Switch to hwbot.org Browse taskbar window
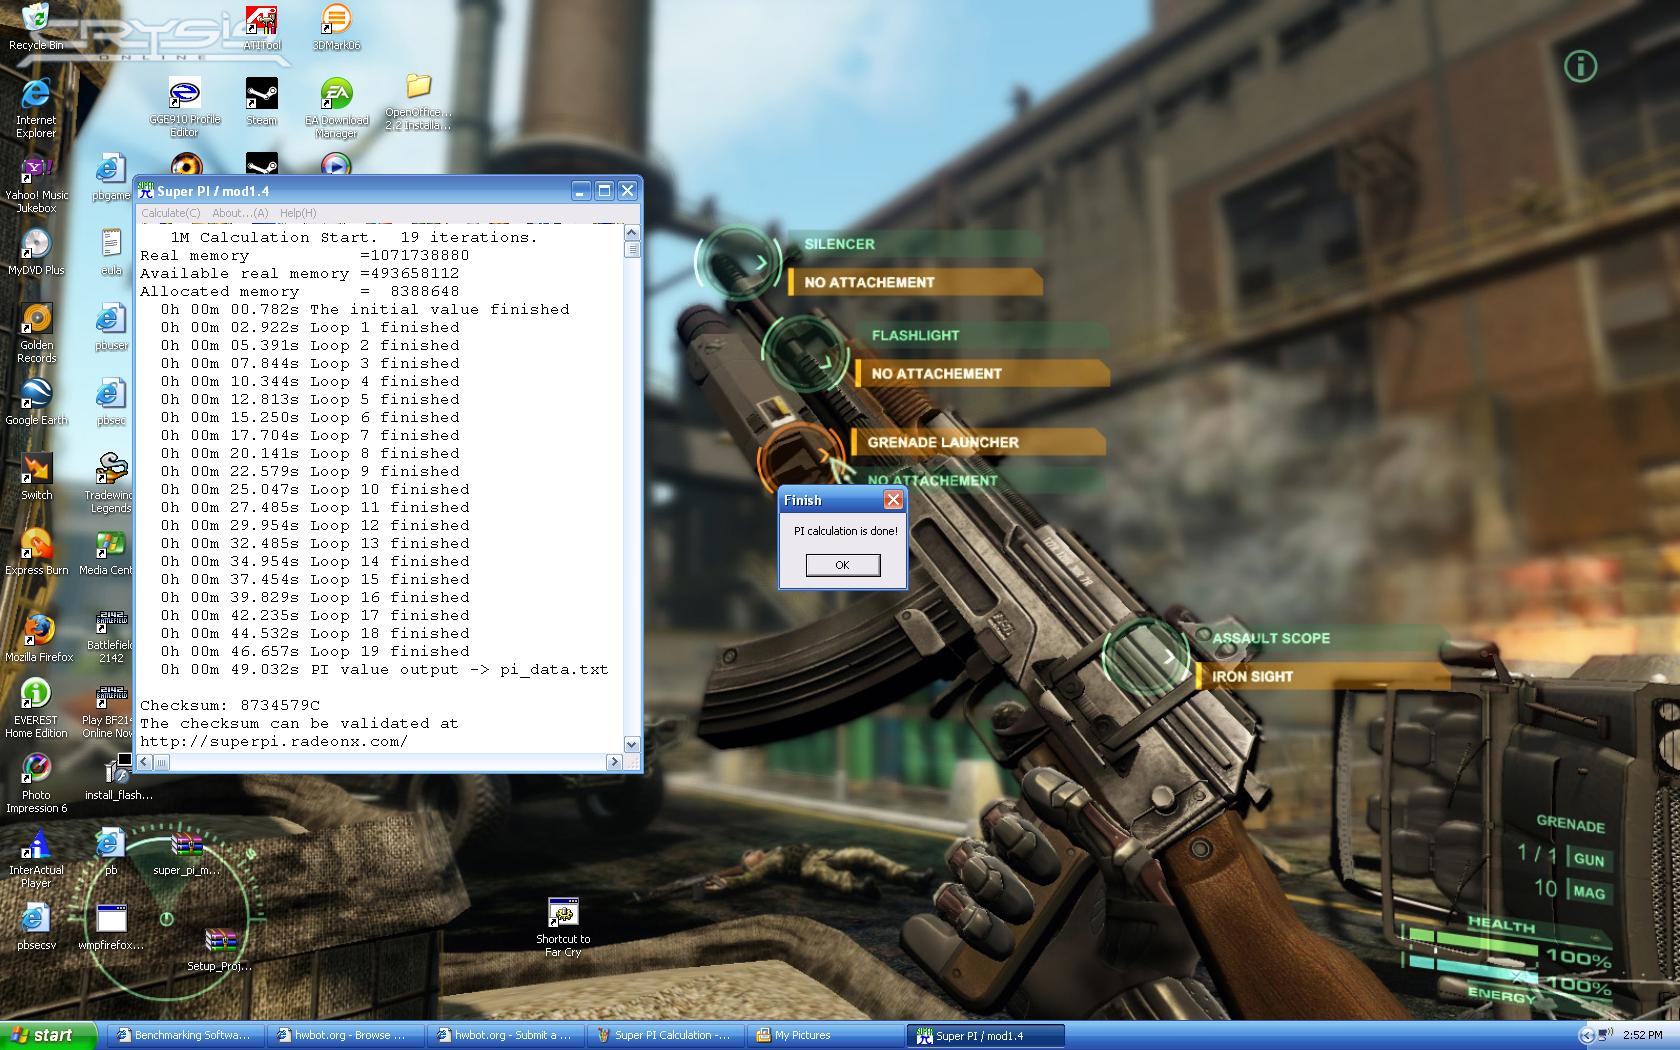The image size is (1680, 1050). 345,1035
